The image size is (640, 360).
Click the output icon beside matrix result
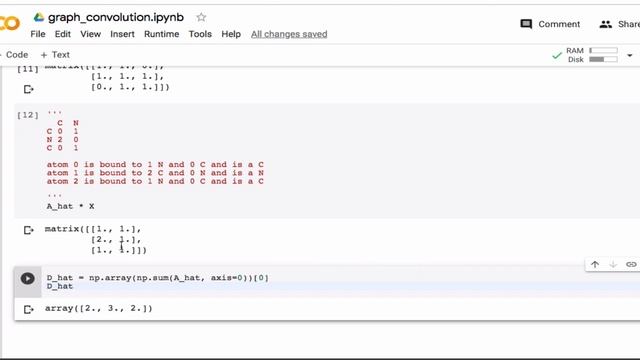(28, 230)
